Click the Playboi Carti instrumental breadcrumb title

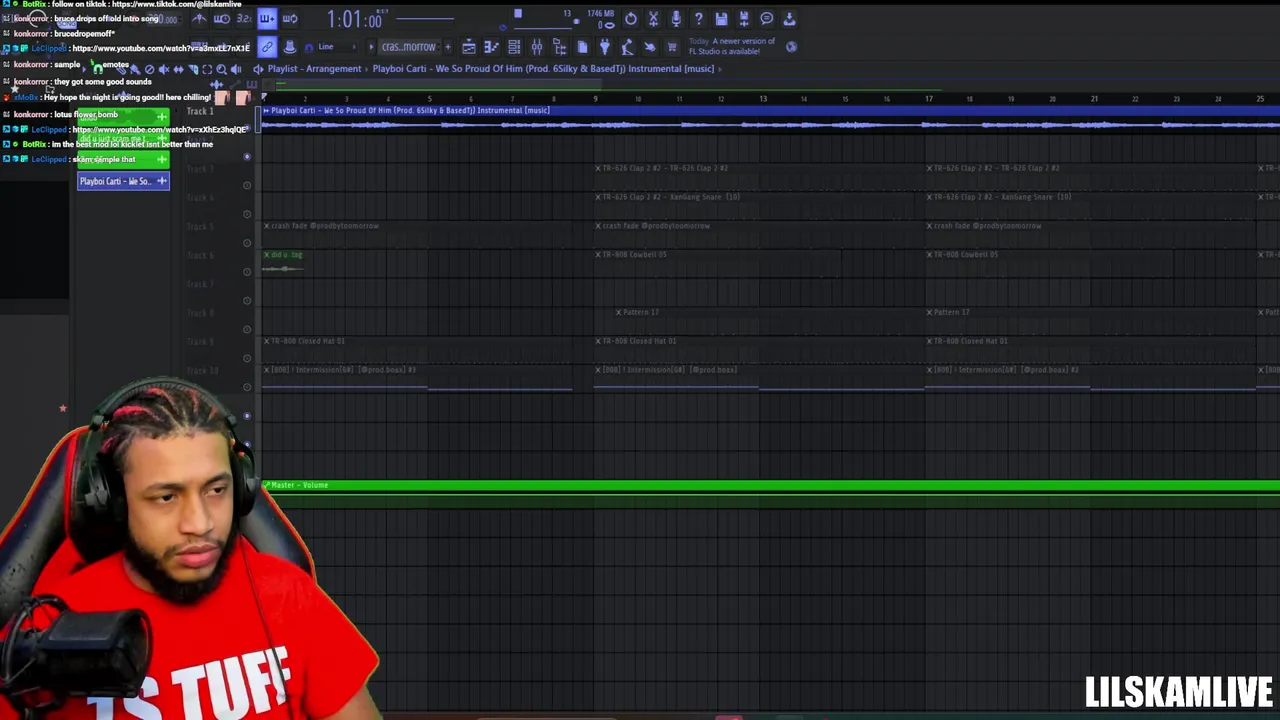544,69
